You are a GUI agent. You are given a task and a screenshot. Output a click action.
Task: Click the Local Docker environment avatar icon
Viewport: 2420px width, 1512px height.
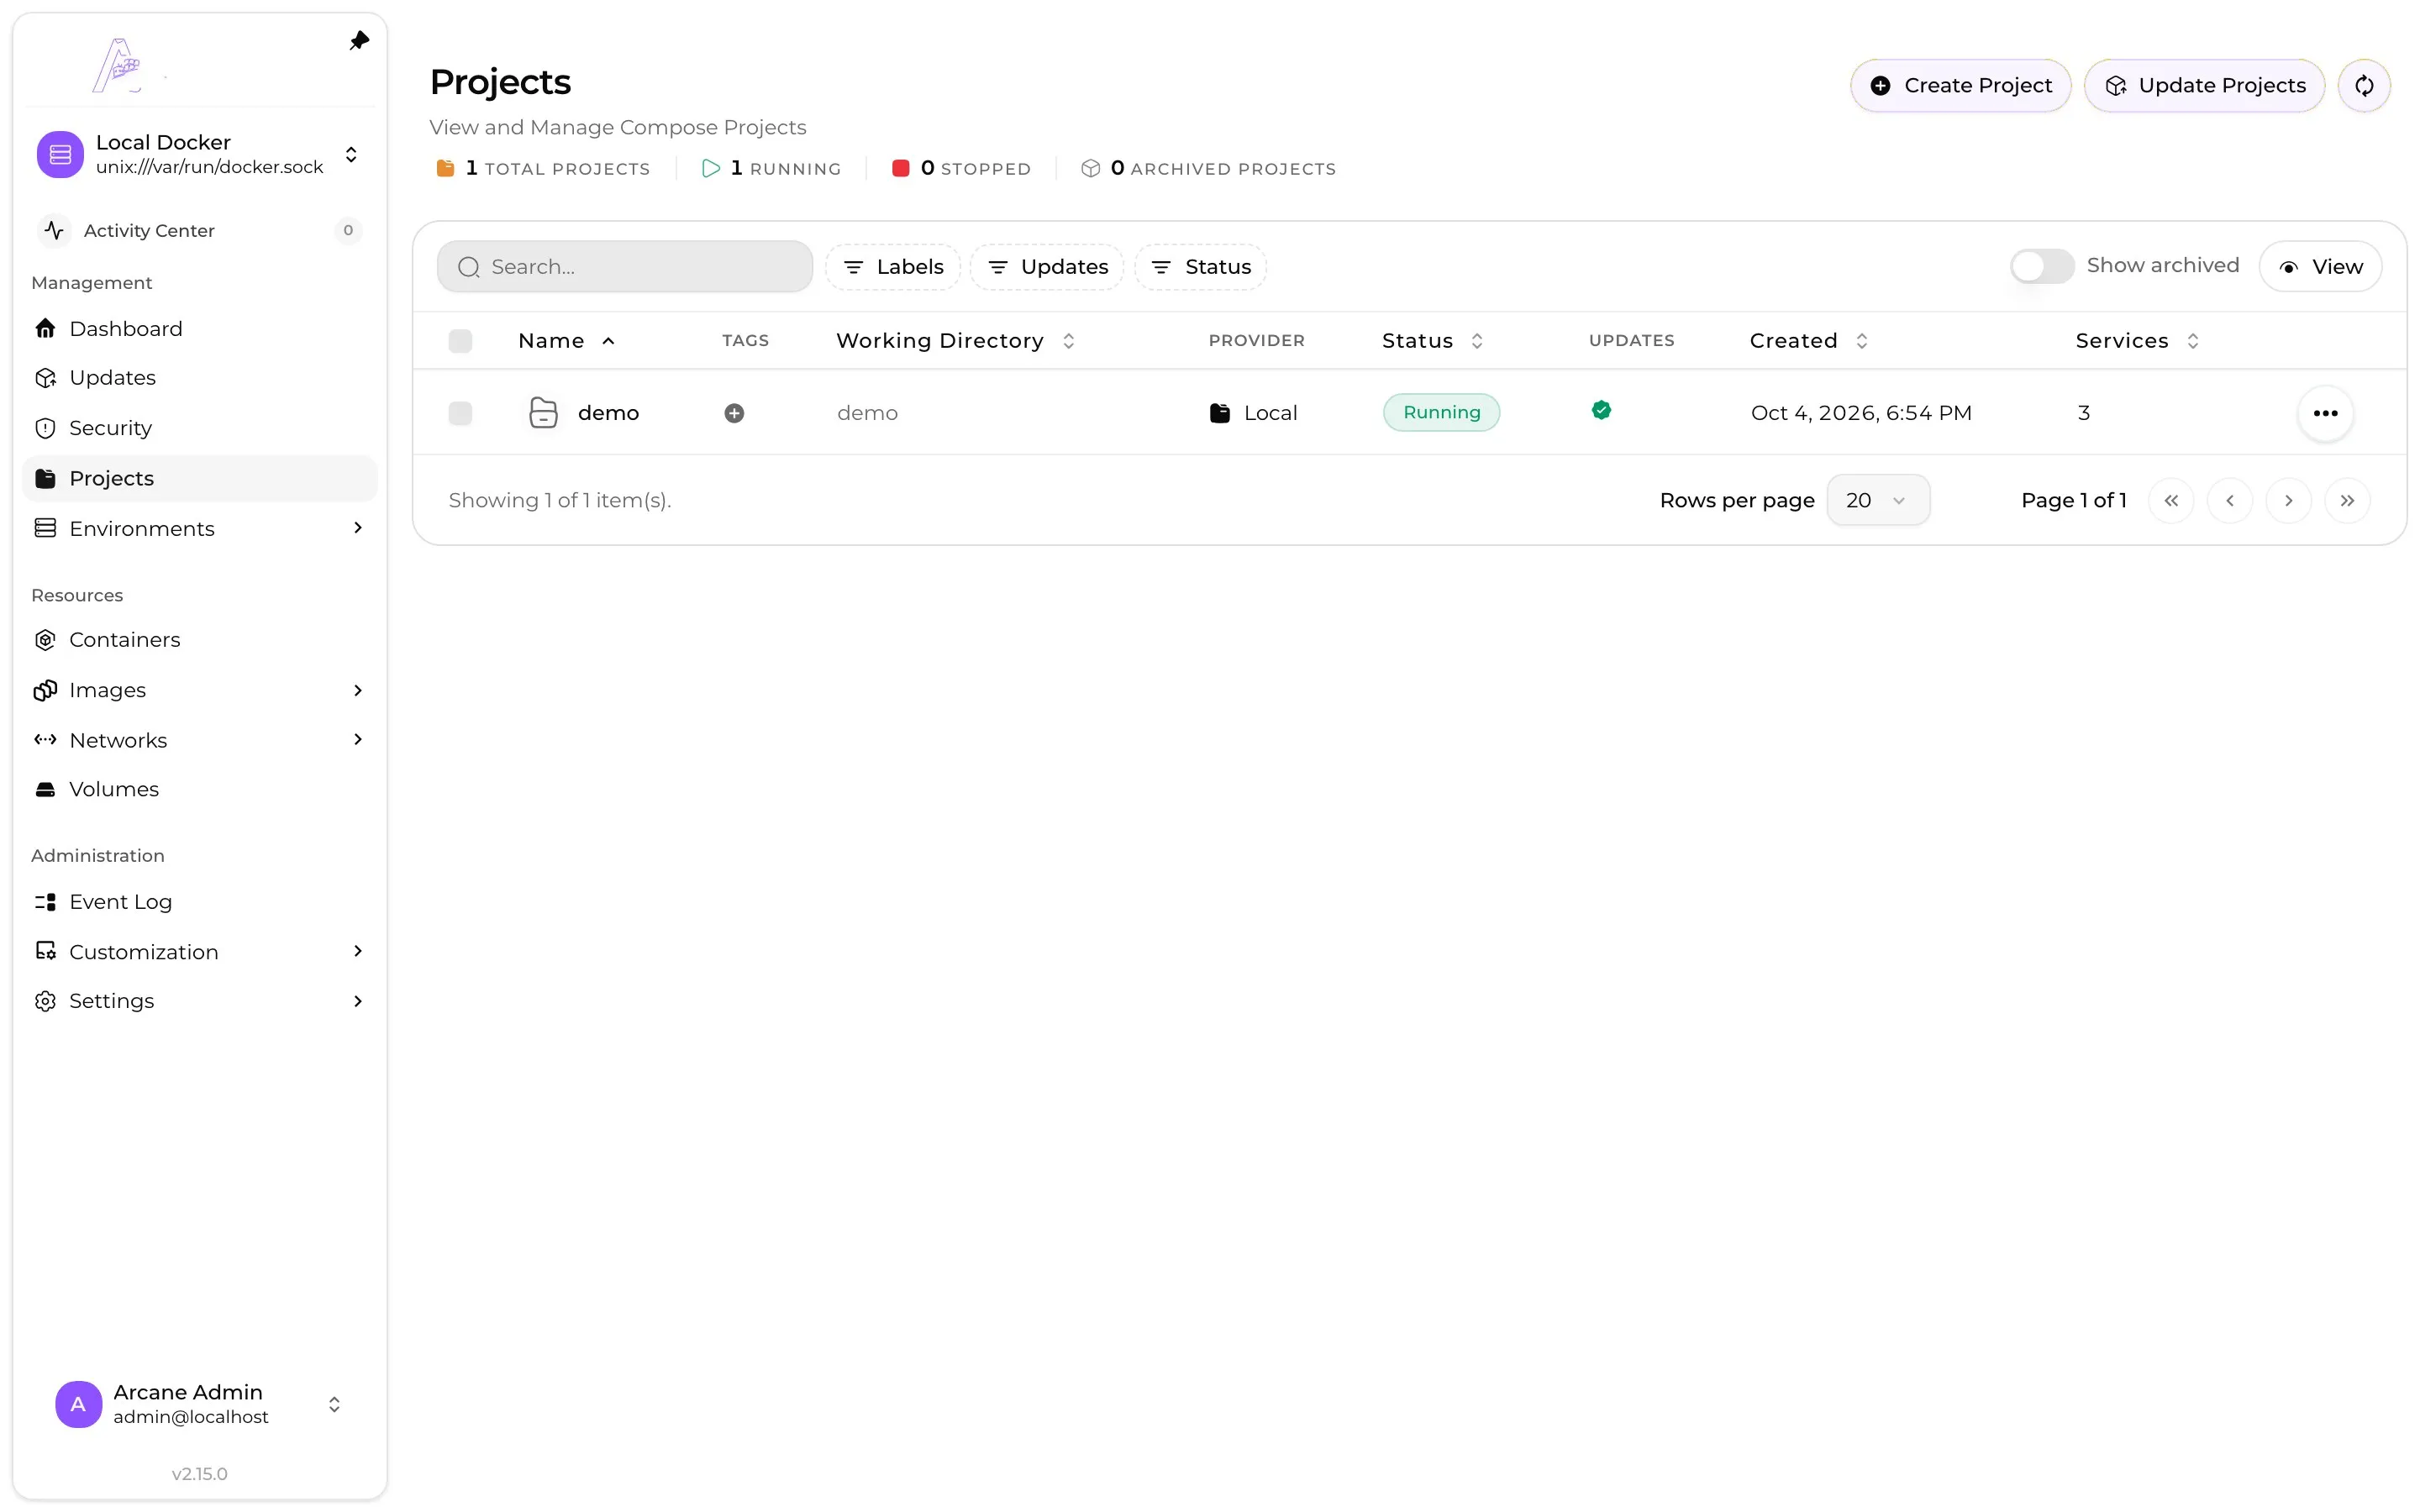click(60, 154)
